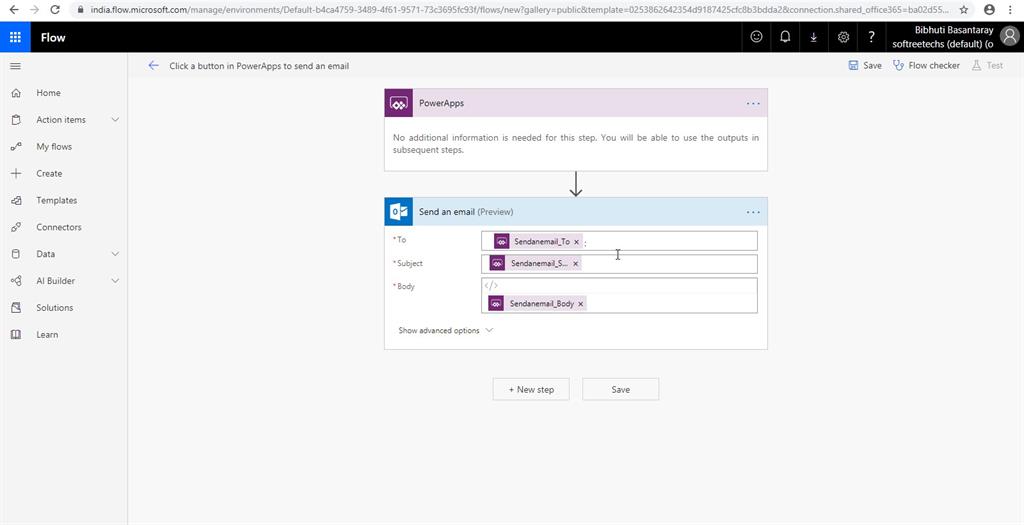The image size is (1024, 525).
Task: Open the PowerApps step ellipsis menu
Action: [x=753, y=103]
